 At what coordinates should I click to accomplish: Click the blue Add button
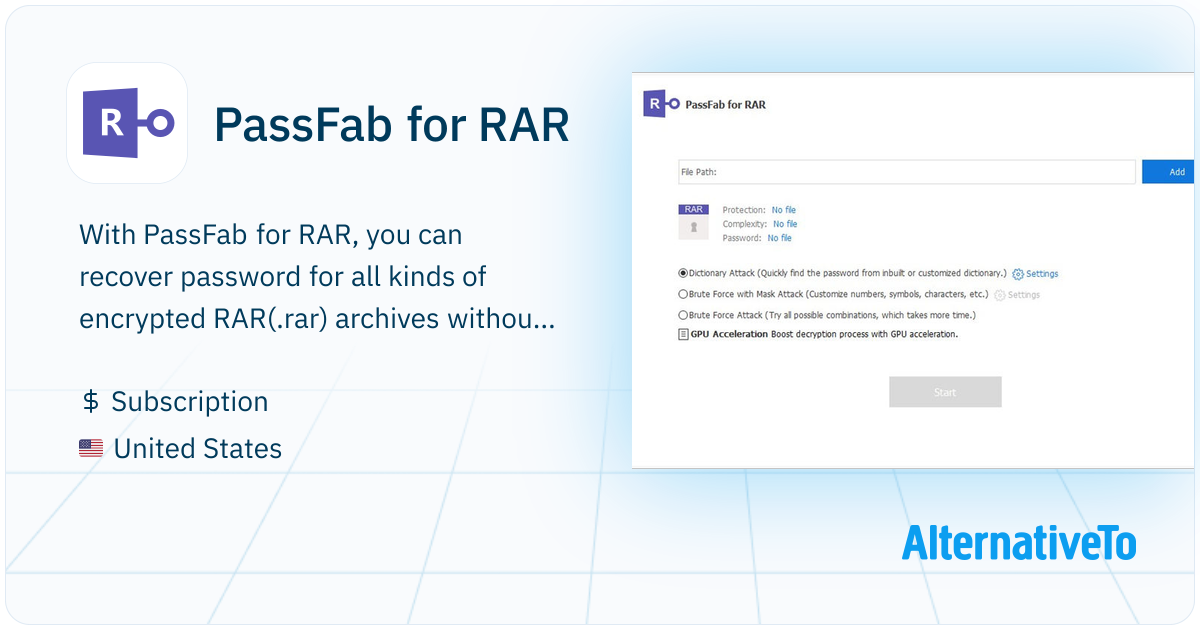[x=1168, y=172]
